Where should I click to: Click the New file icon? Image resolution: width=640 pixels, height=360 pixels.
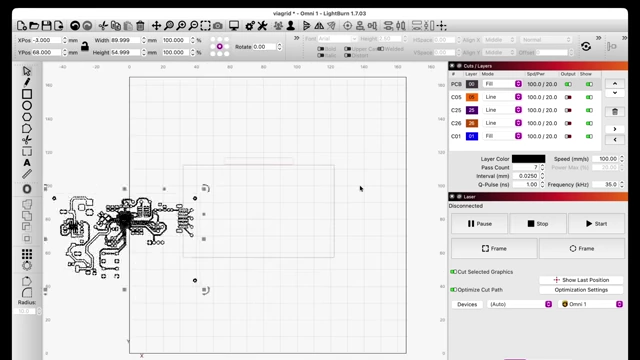(22, 26)
